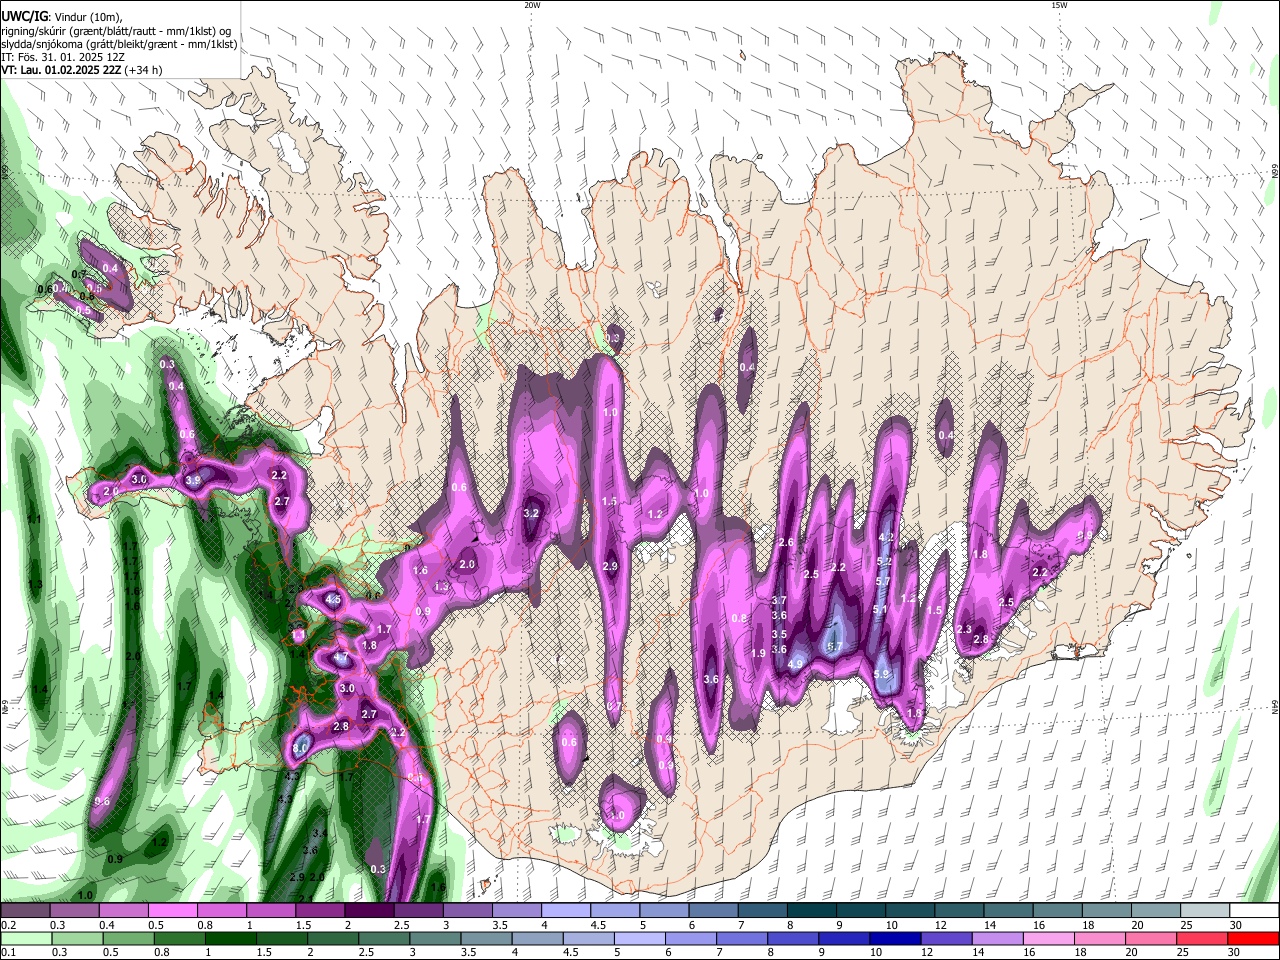Select the white 30+ snow legend swatch
The height and width of the screenshot is (960, 1280).
coord(1255,911)
